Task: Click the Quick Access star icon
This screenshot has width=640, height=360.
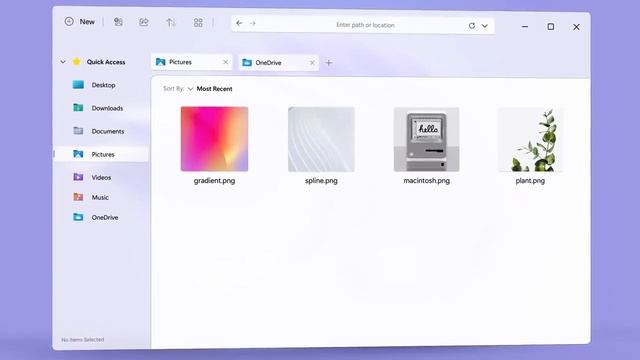Action: 76,62
